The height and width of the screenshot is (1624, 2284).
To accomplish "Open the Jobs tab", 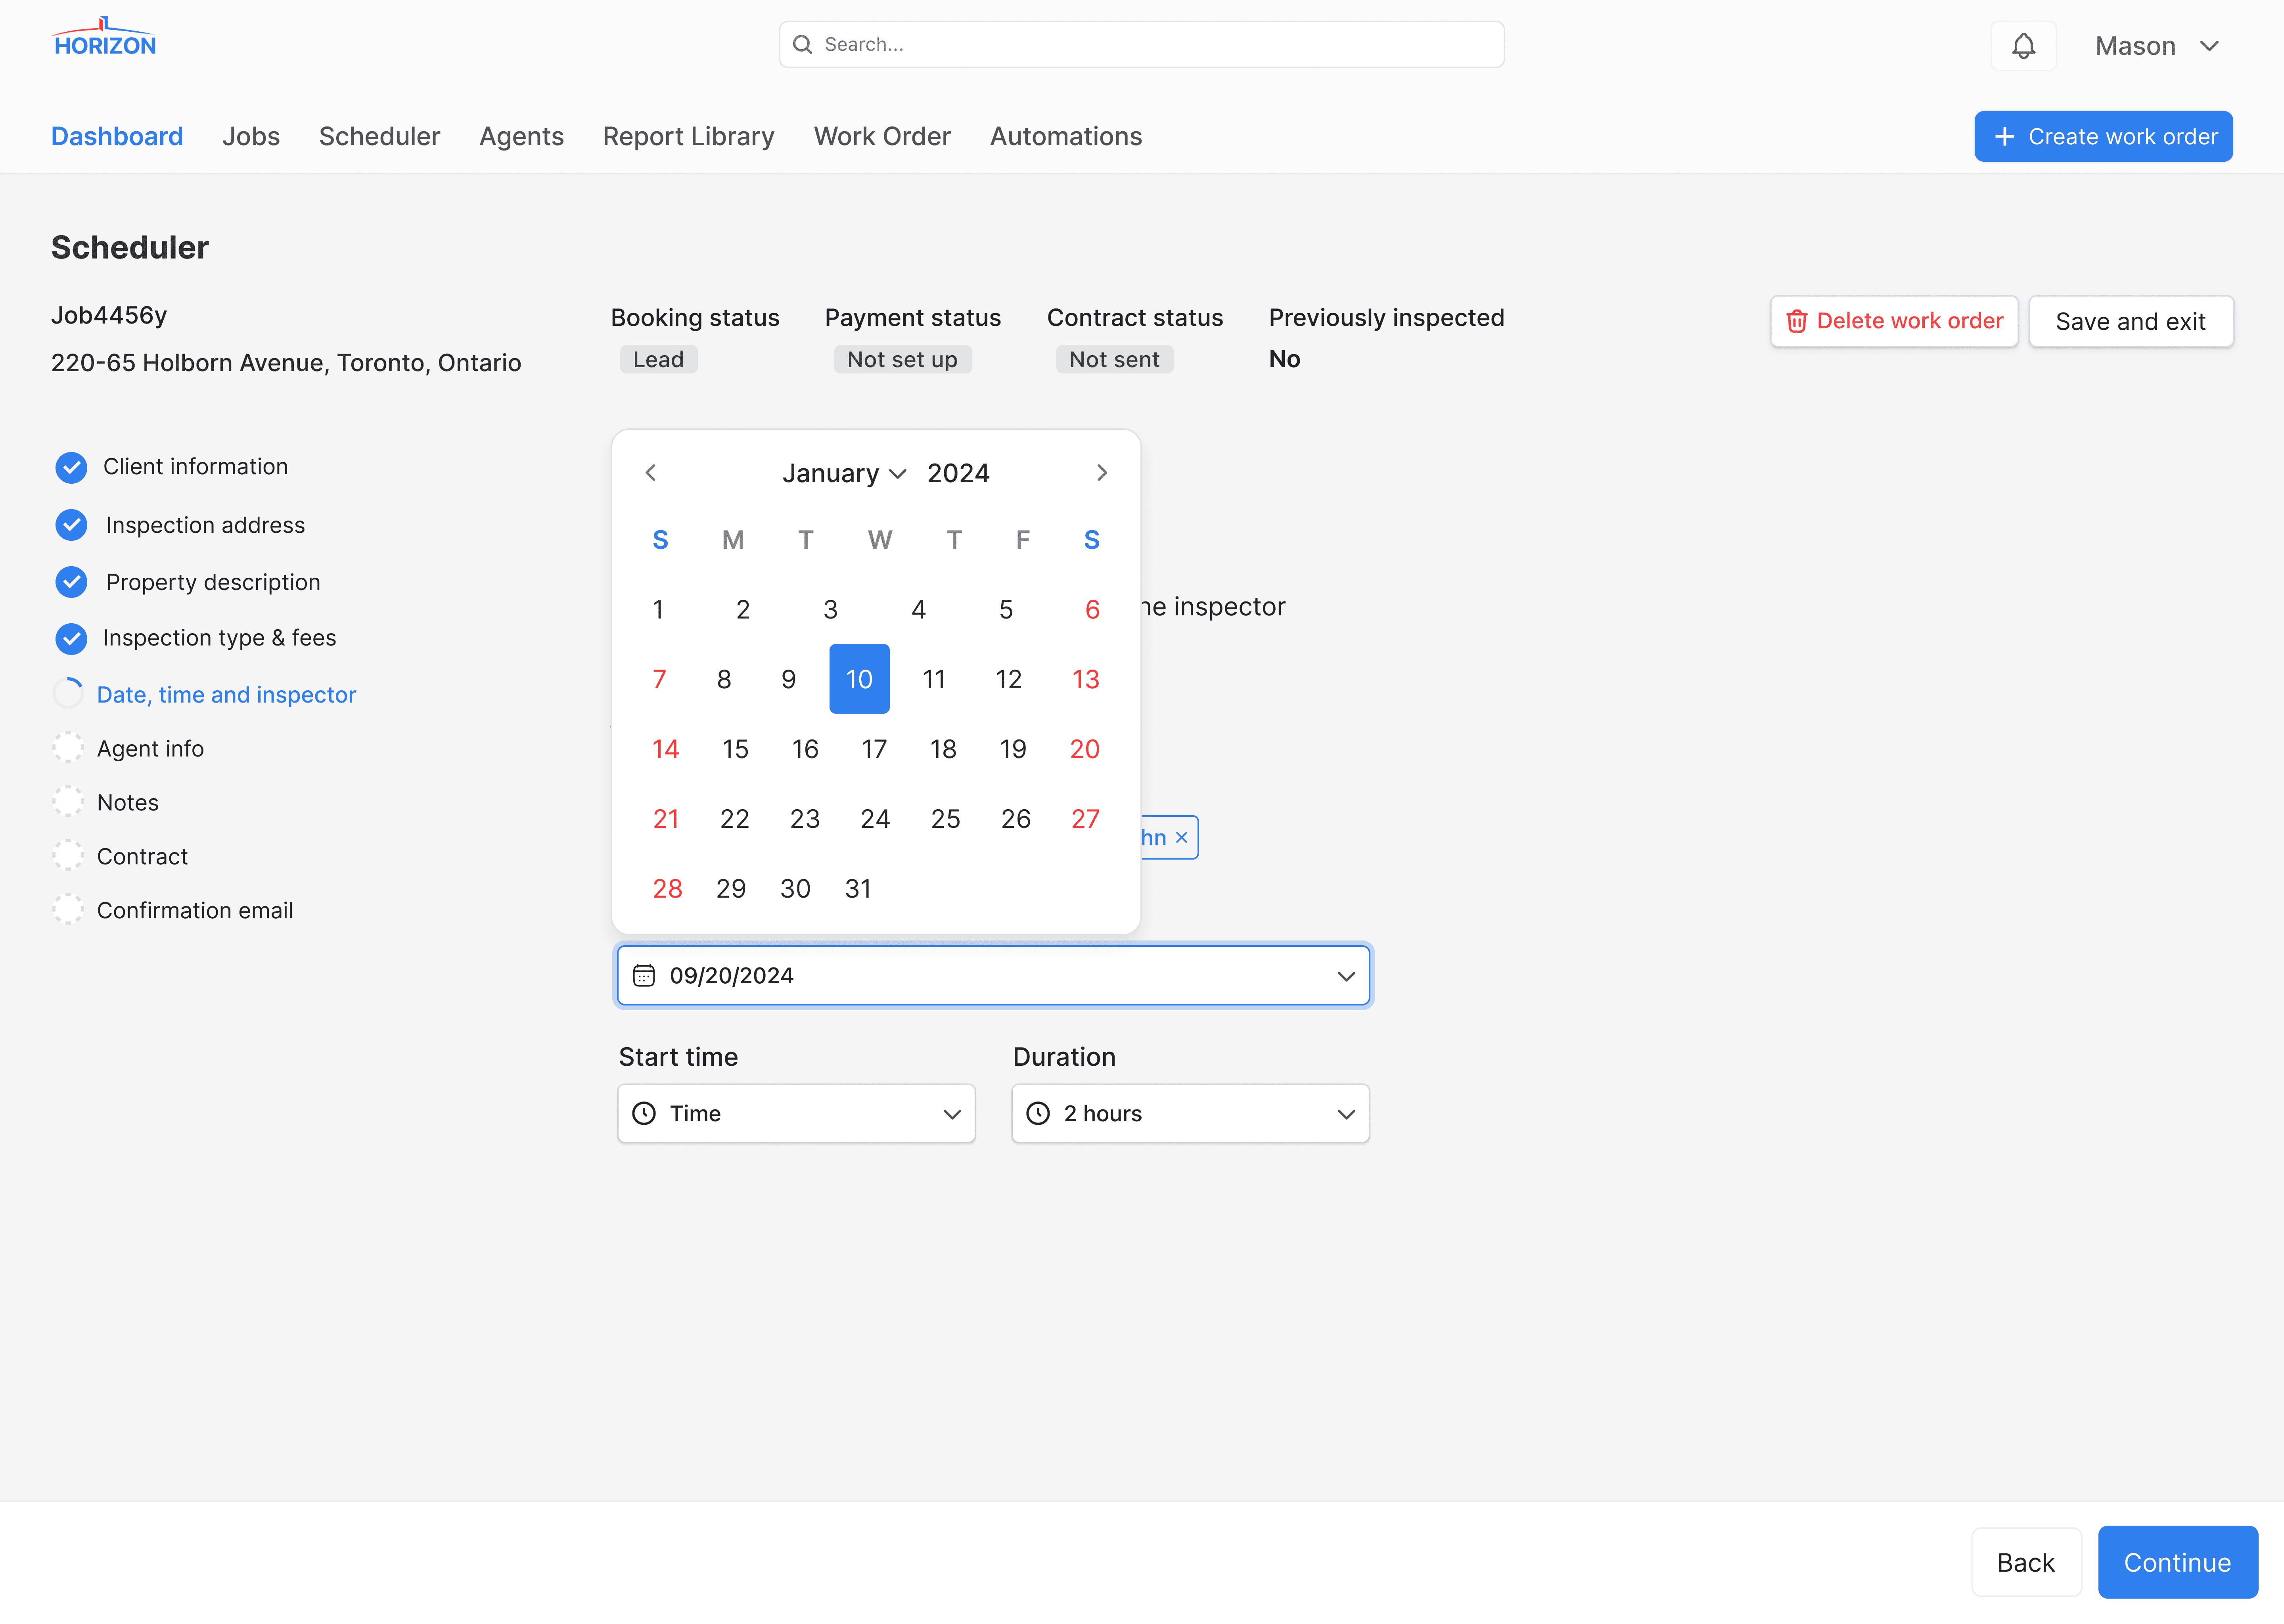I will click(251, 136).
